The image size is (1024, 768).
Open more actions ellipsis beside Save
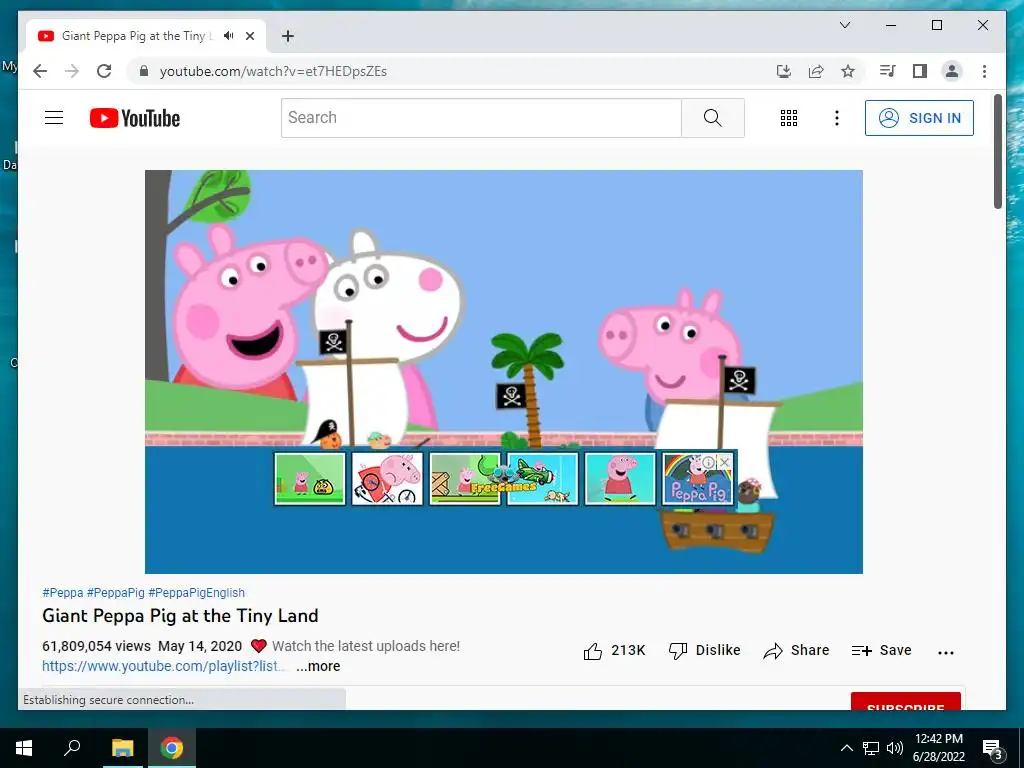pyautogui.click(x=946, y=652)
